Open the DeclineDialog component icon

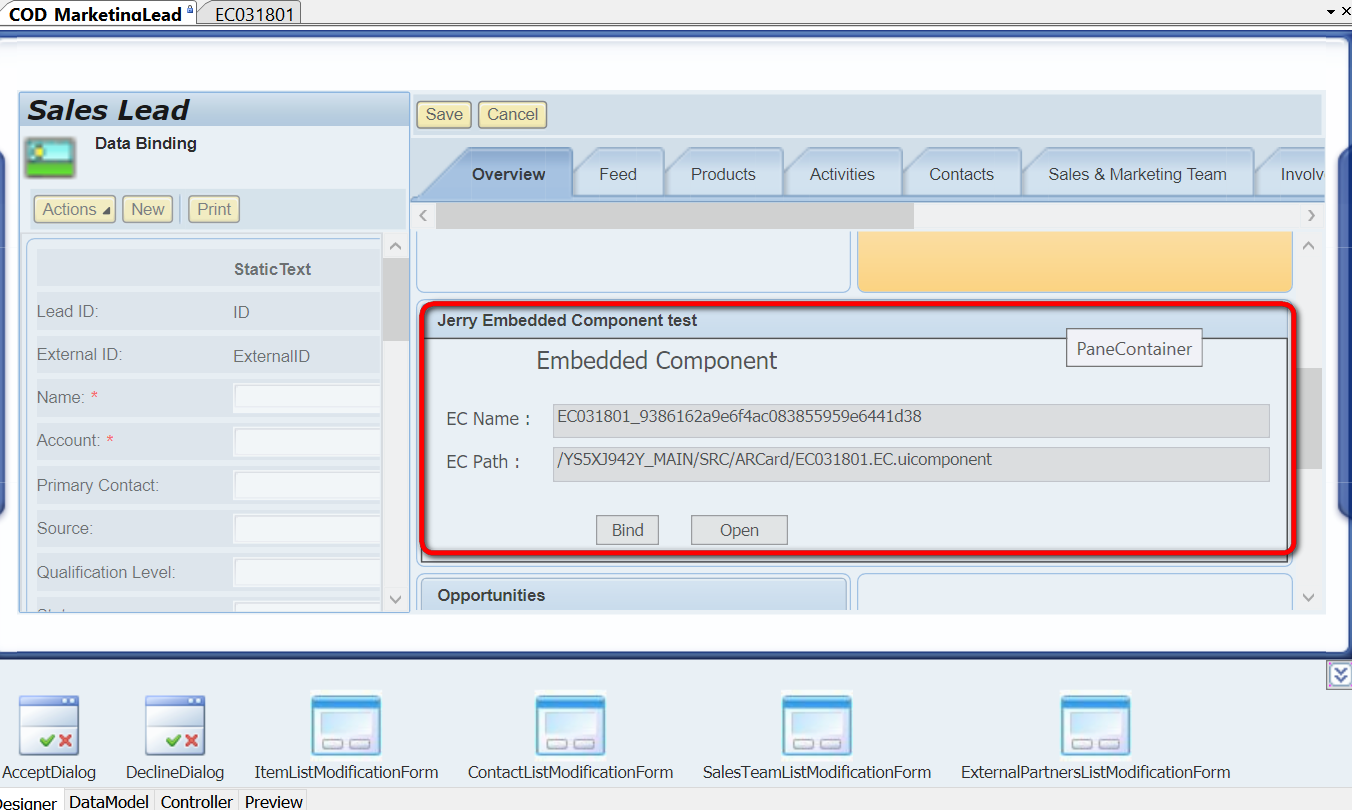(175, 725)
